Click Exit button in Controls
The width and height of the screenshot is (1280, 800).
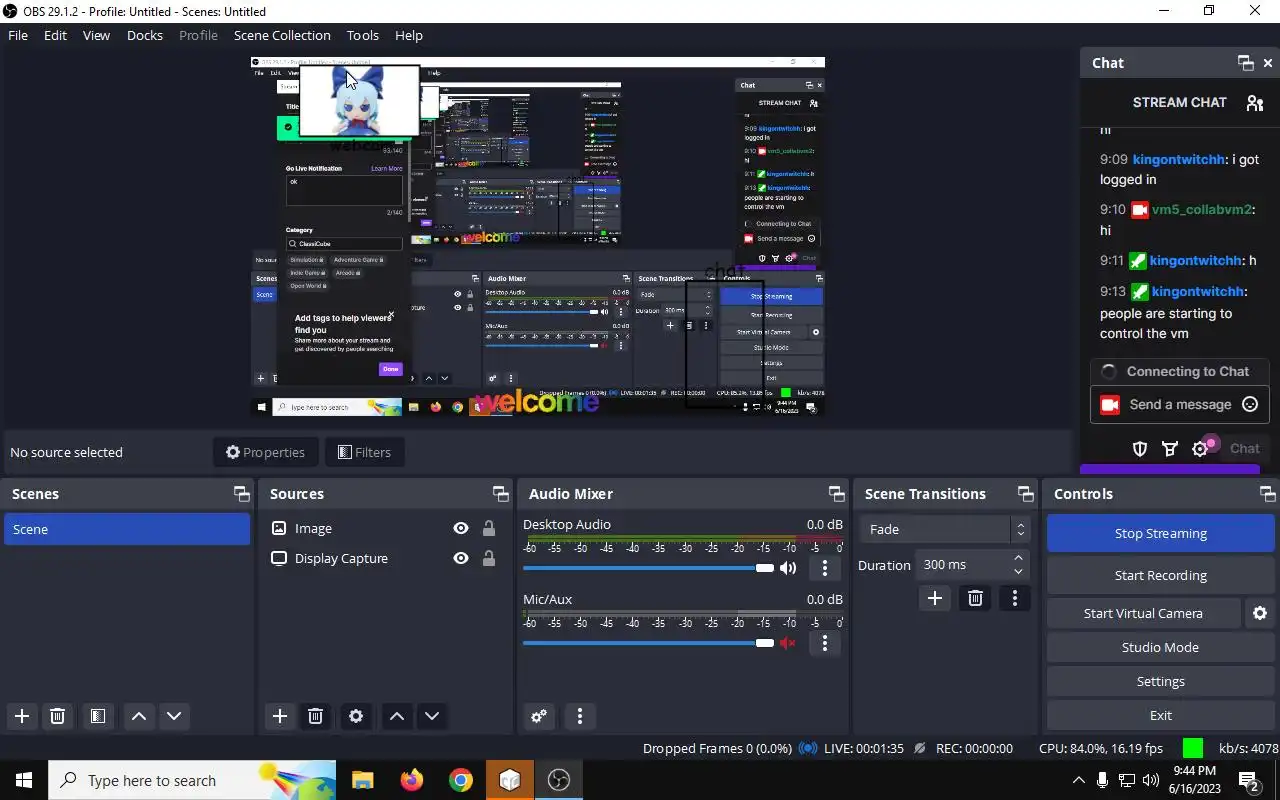coord(1160,715)
